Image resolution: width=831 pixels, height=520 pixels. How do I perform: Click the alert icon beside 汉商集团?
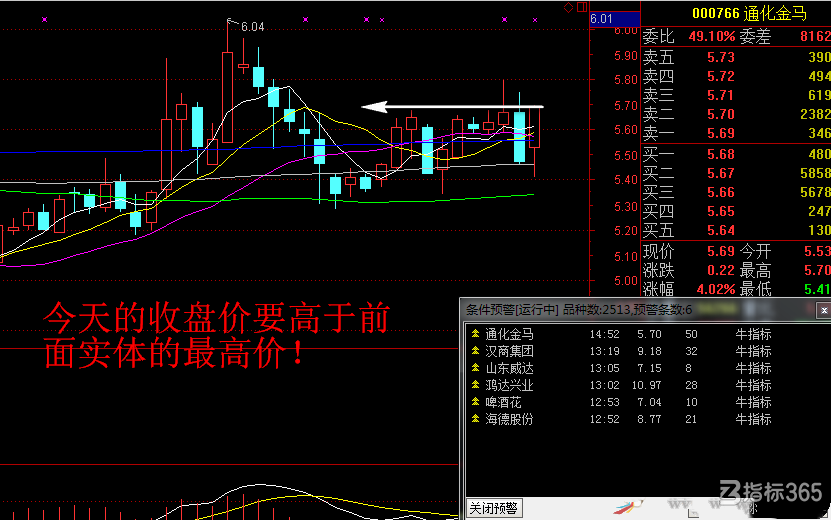point(475,351)
